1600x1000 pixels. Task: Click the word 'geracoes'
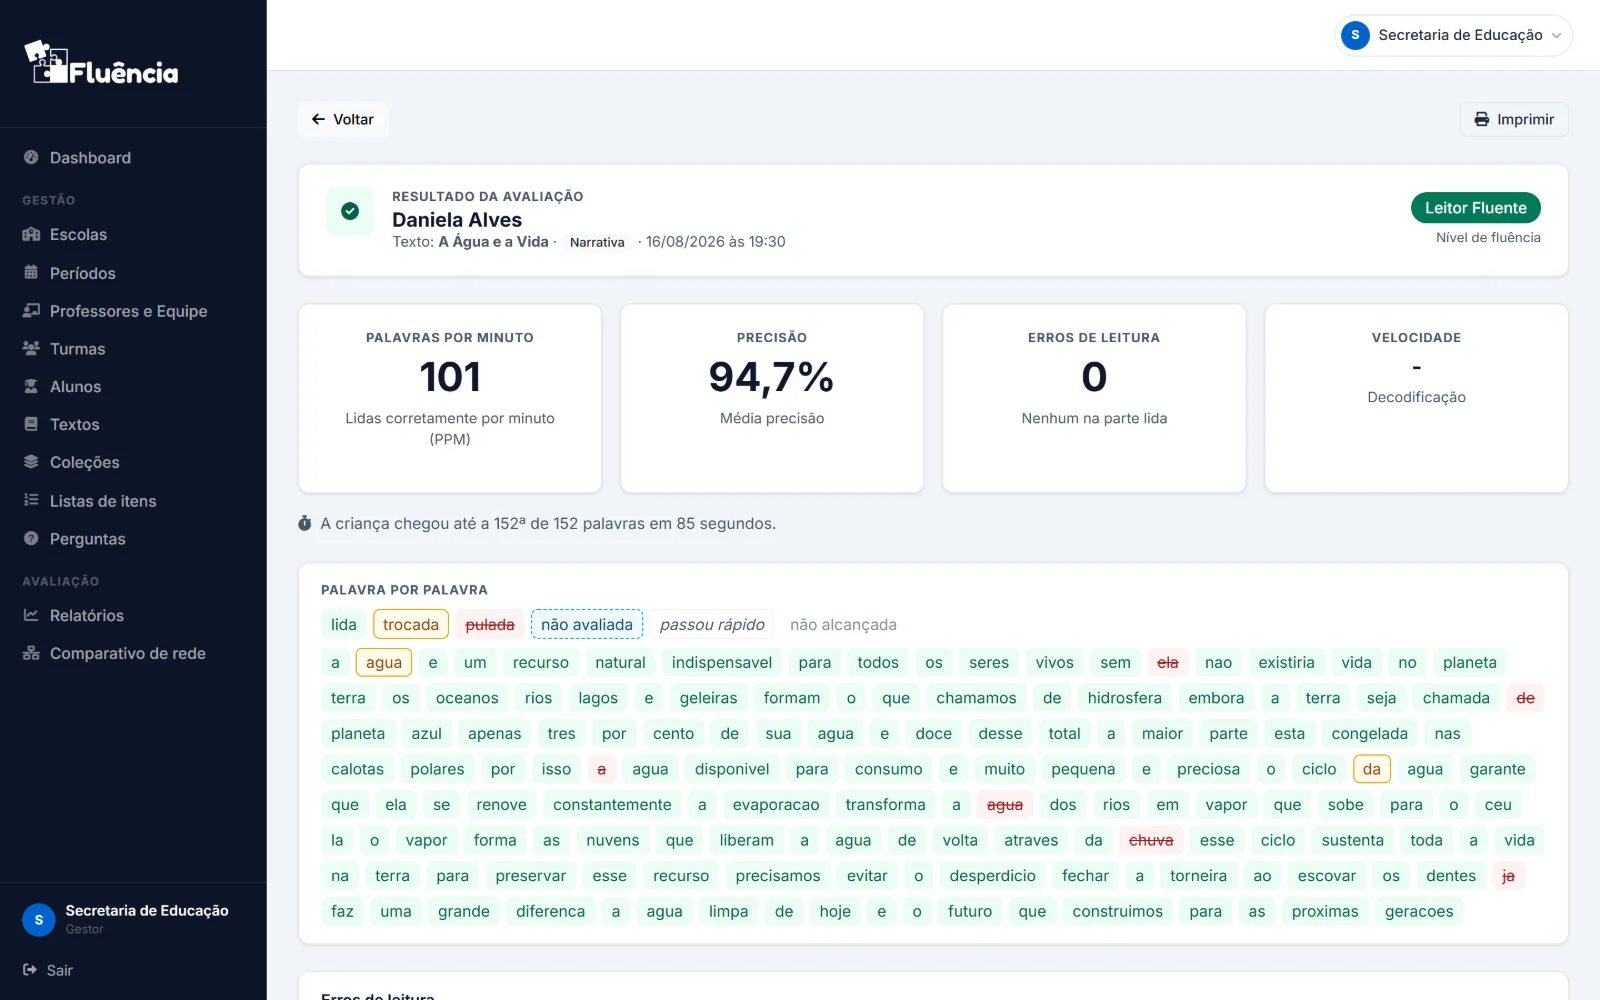pyautogui.click(x=1419, y=911)
